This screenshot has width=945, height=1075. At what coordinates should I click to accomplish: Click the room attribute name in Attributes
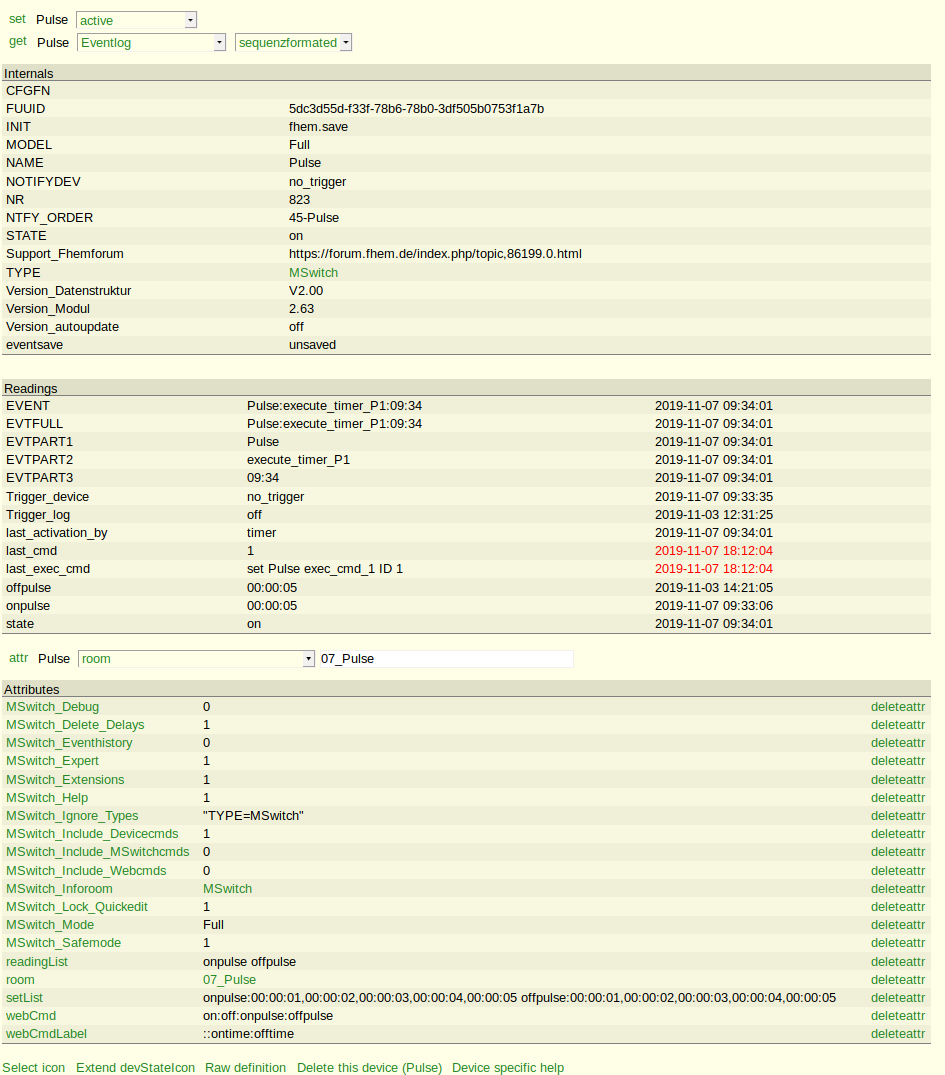(21, 980)
